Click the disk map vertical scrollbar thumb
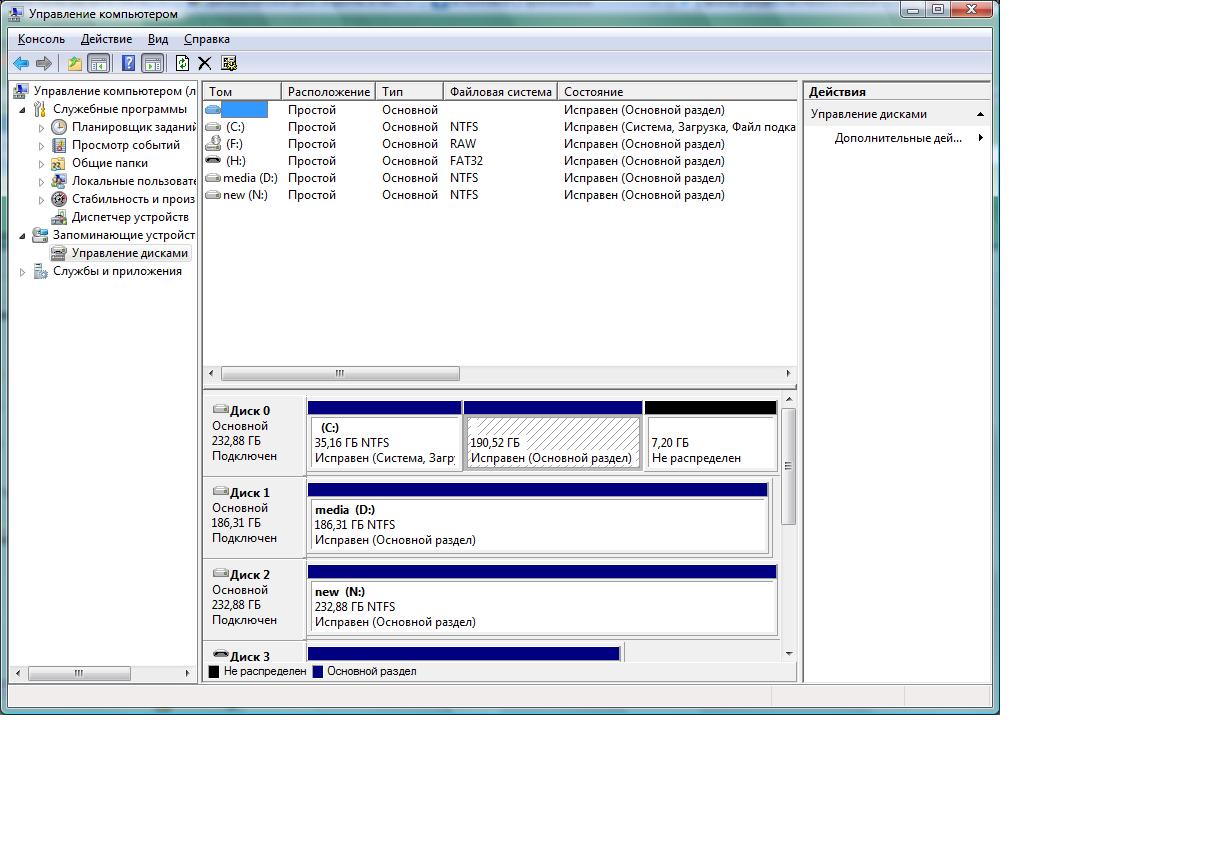The width and height of the screenshot is (1218, 859). coord(788,466)
